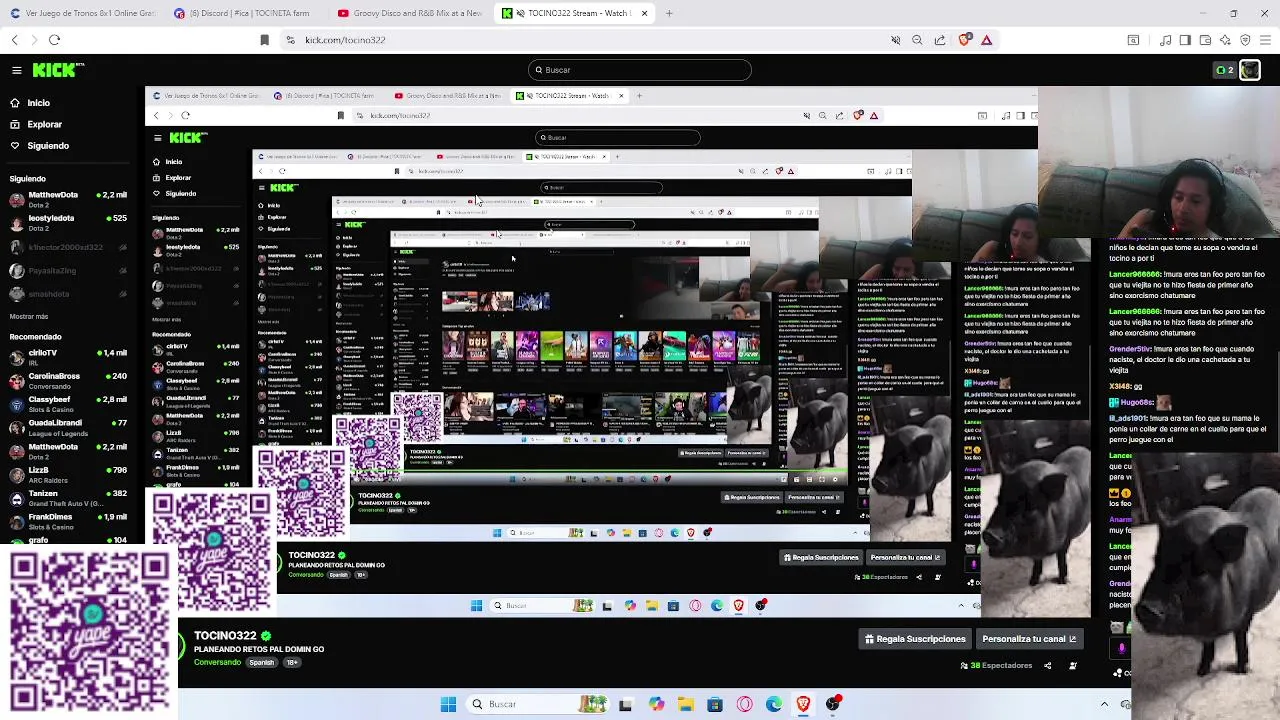Open the profile avatar in outermost Kick header
This screenshot has height=720, width=1280.
[1250, 70]
